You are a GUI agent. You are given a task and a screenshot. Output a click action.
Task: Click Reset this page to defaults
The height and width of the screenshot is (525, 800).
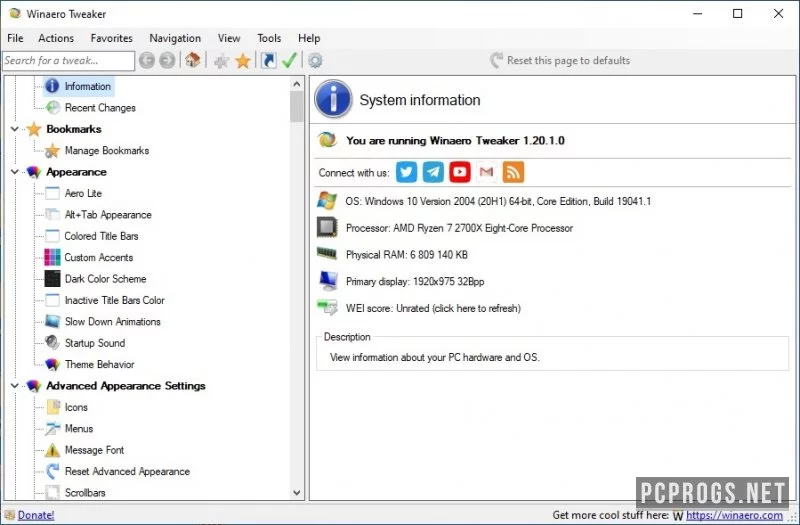560,60
